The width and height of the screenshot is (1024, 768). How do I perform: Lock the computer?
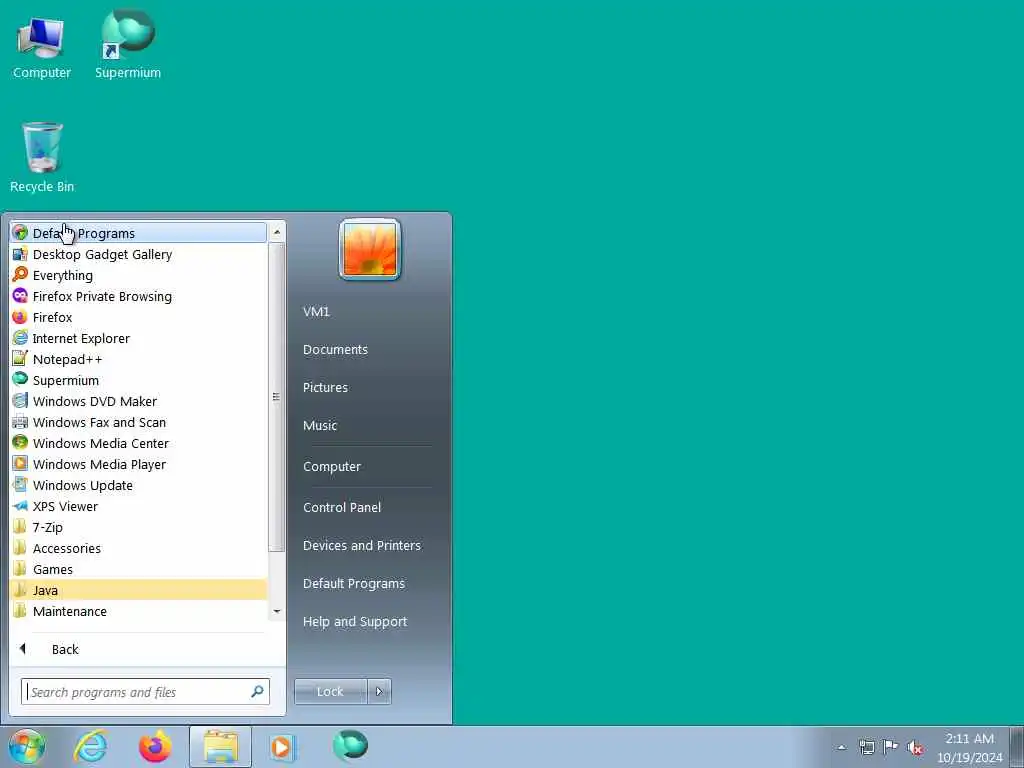[x=330, y=691]
